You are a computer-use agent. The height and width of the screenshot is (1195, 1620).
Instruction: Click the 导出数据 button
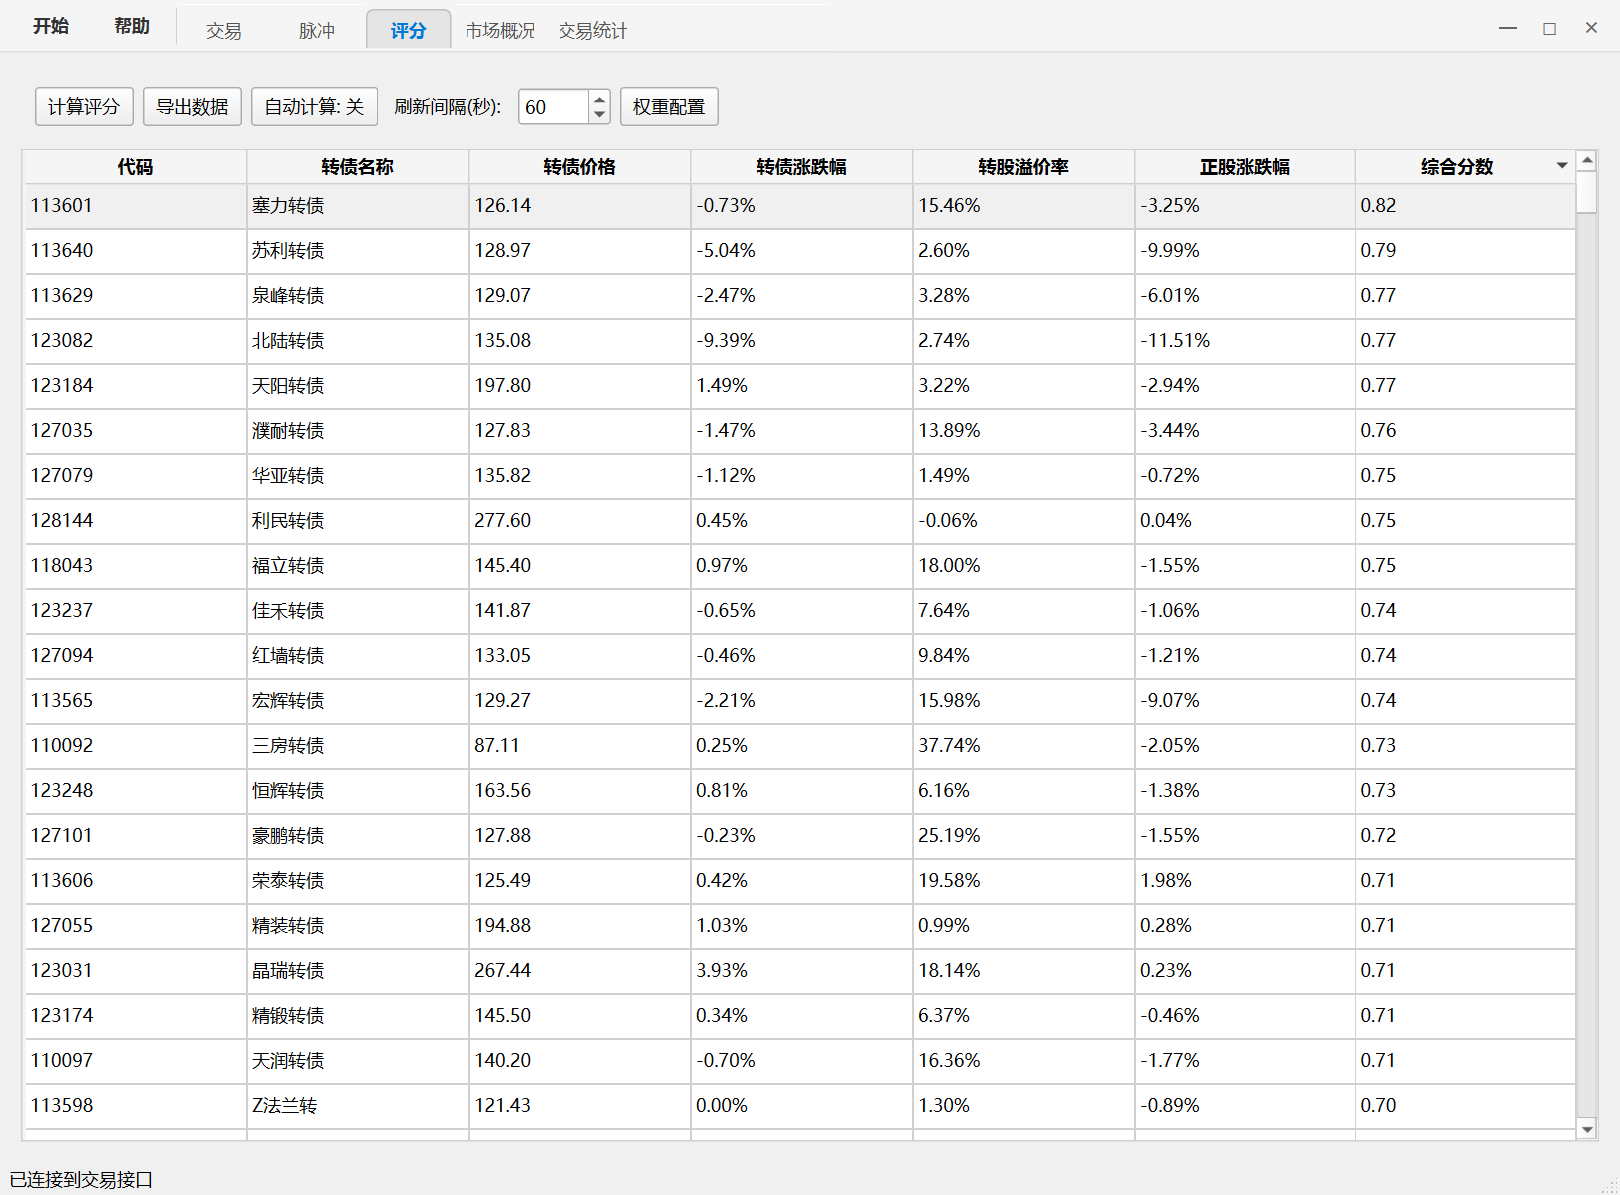192,107
